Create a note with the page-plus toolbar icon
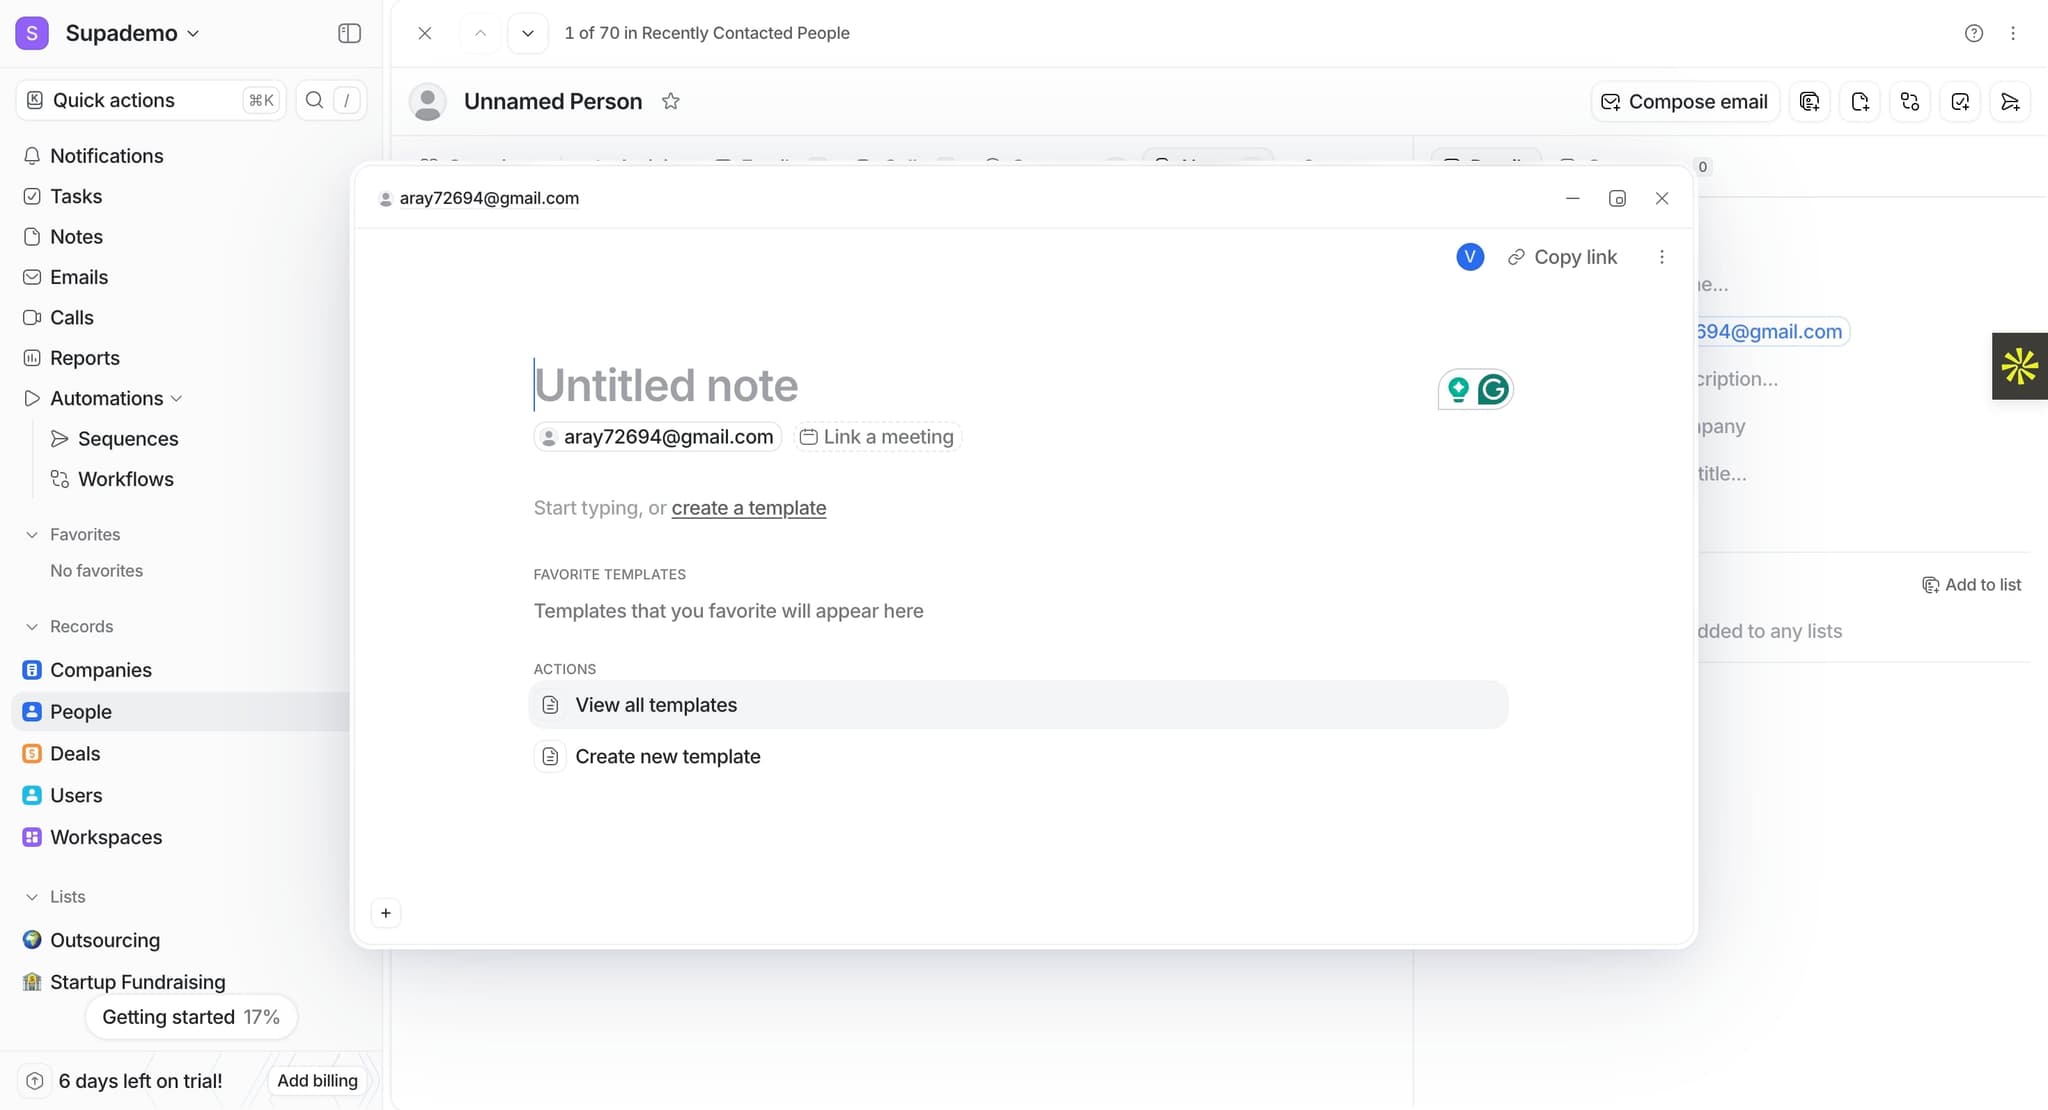2048x1110 pixels. point(1861,101)
